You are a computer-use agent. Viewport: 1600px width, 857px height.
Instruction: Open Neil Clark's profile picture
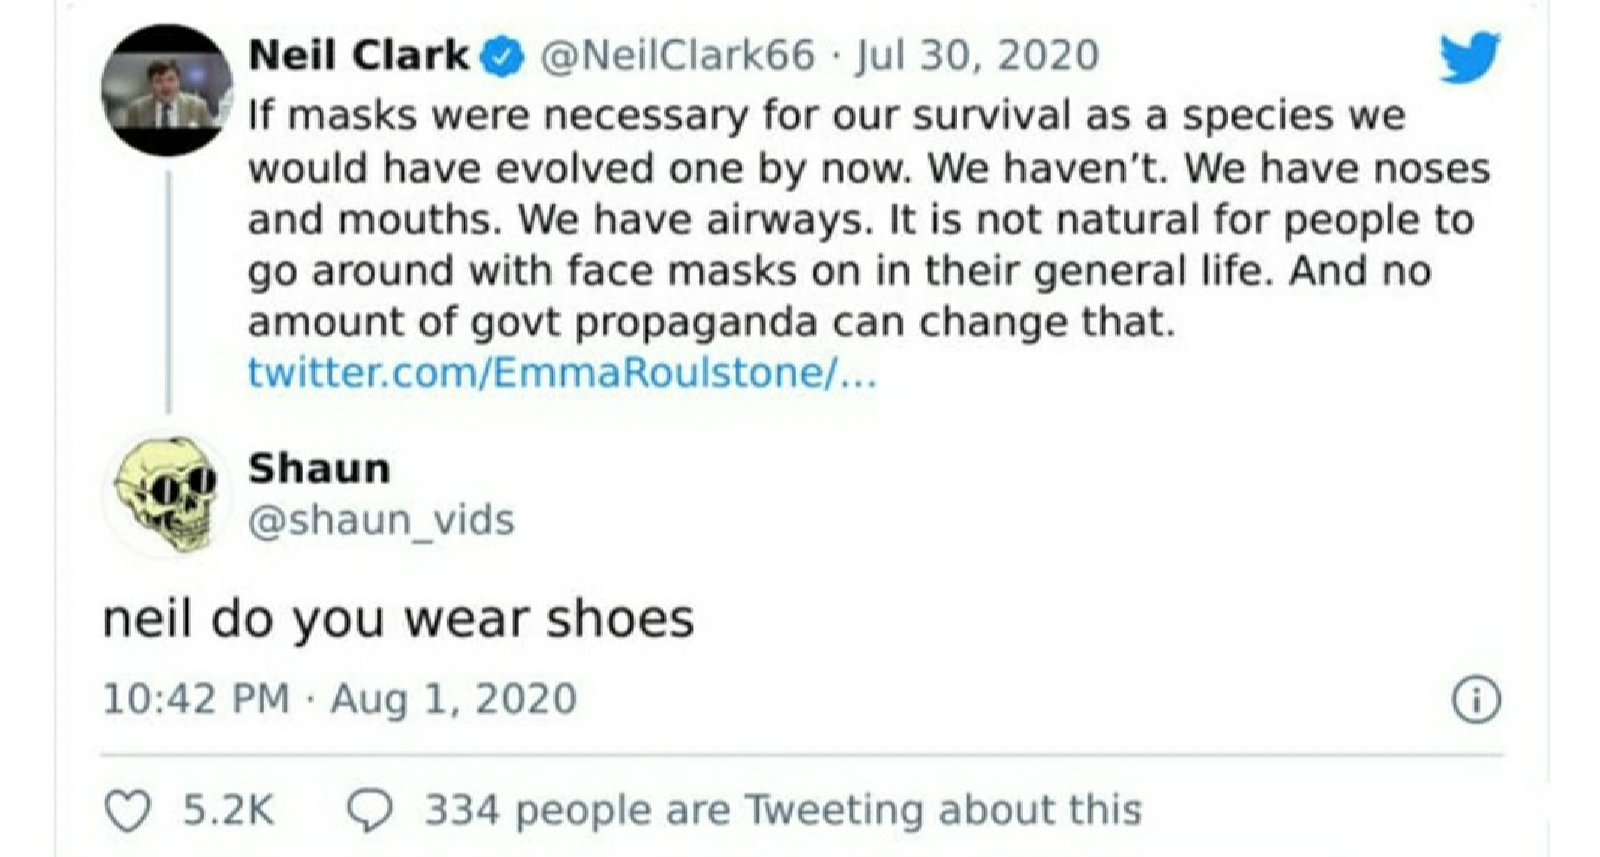coord(167,90)
